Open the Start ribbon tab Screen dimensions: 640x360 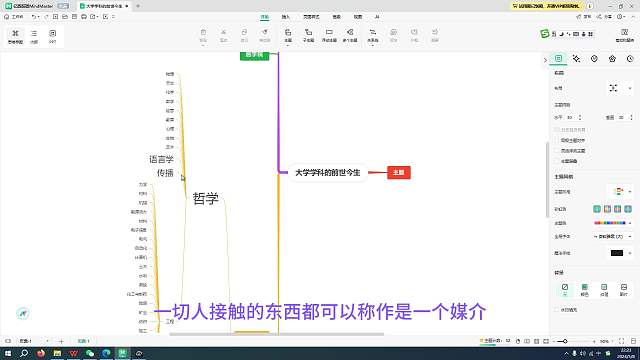pyautogui.click(x=265, y=17)
